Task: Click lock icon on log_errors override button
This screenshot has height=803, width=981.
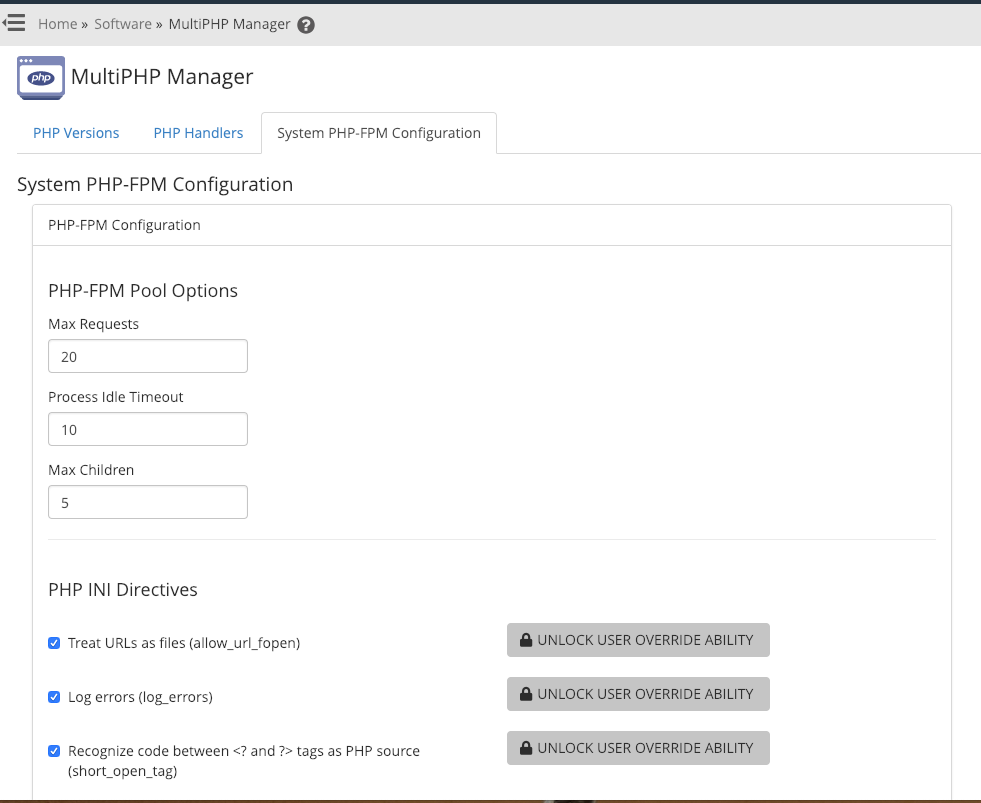Action: point(526,694)
